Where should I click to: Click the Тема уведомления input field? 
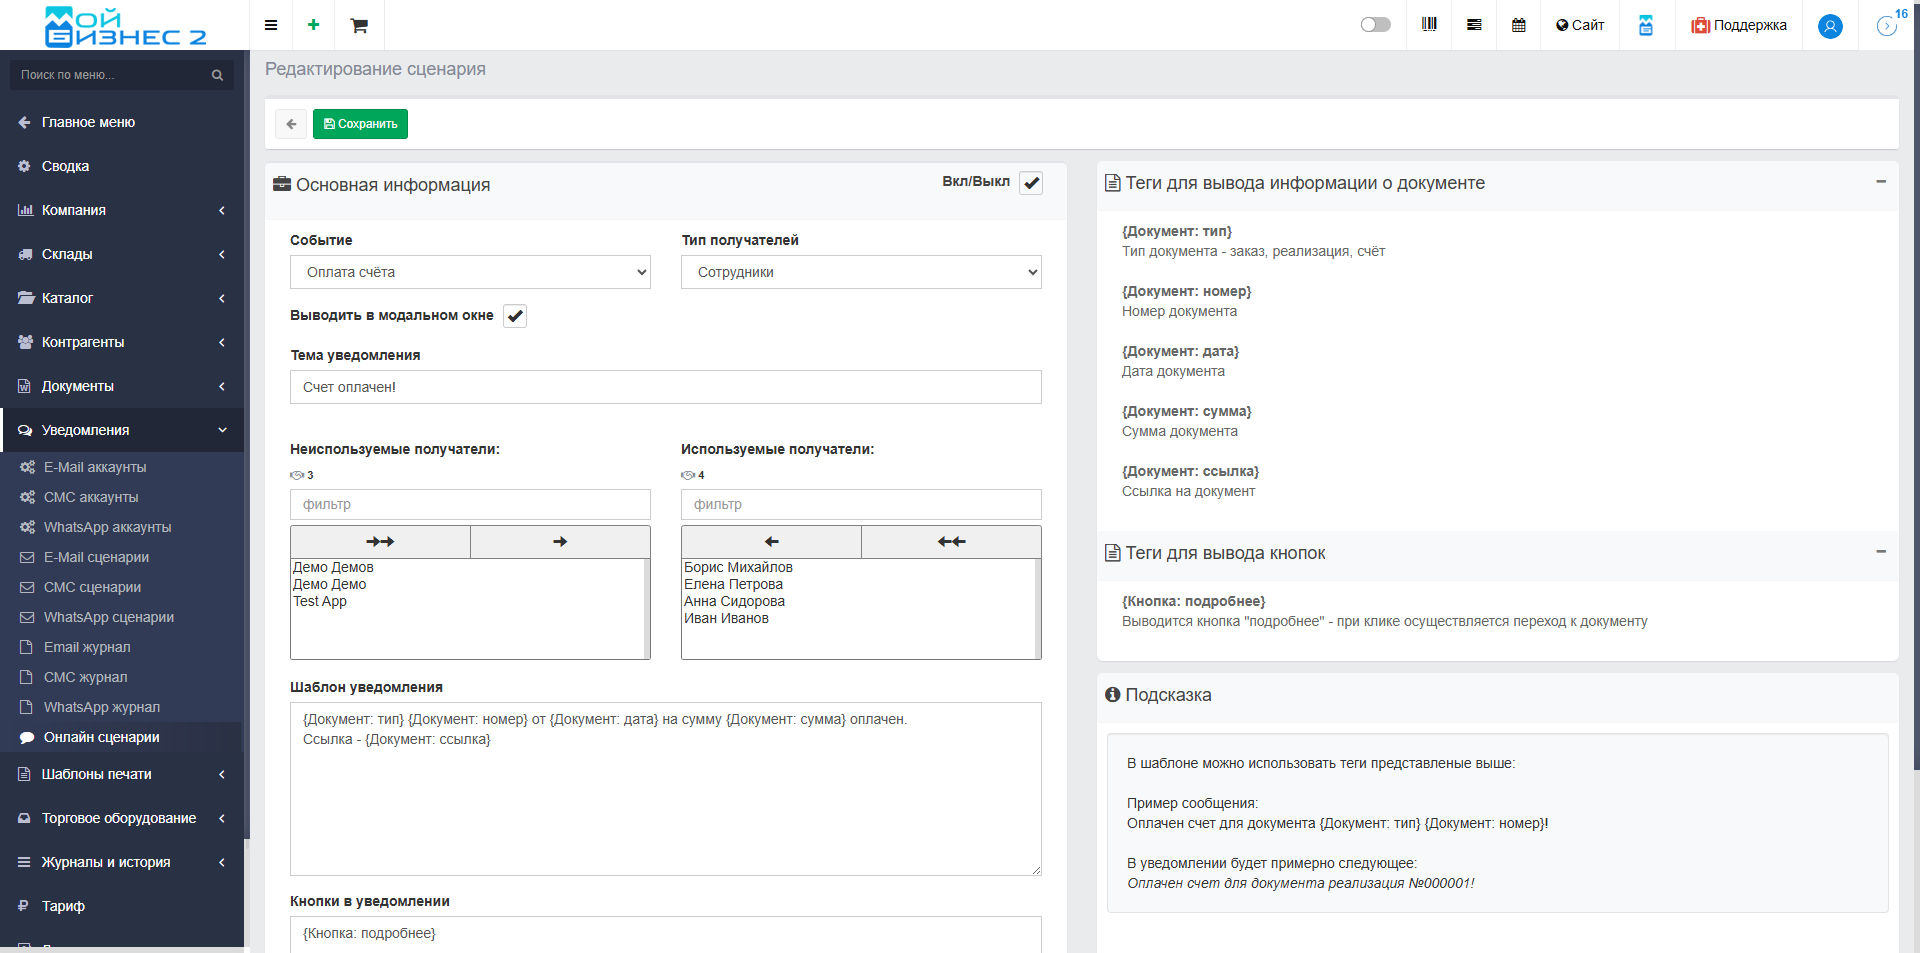click(x=665, y=387)
